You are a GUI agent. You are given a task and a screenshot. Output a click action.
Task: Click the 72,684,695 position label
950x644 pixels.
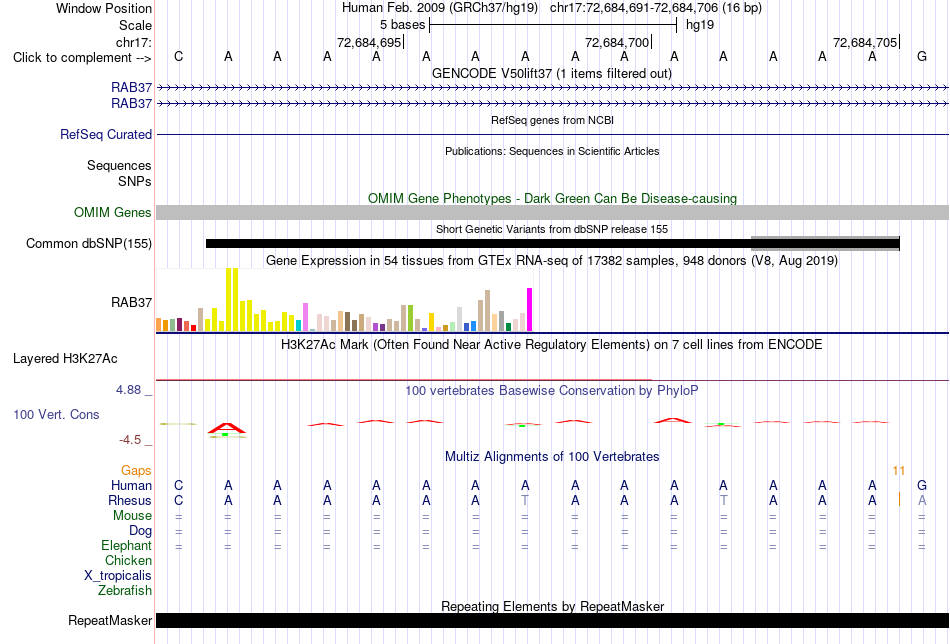tap(369, 42)
